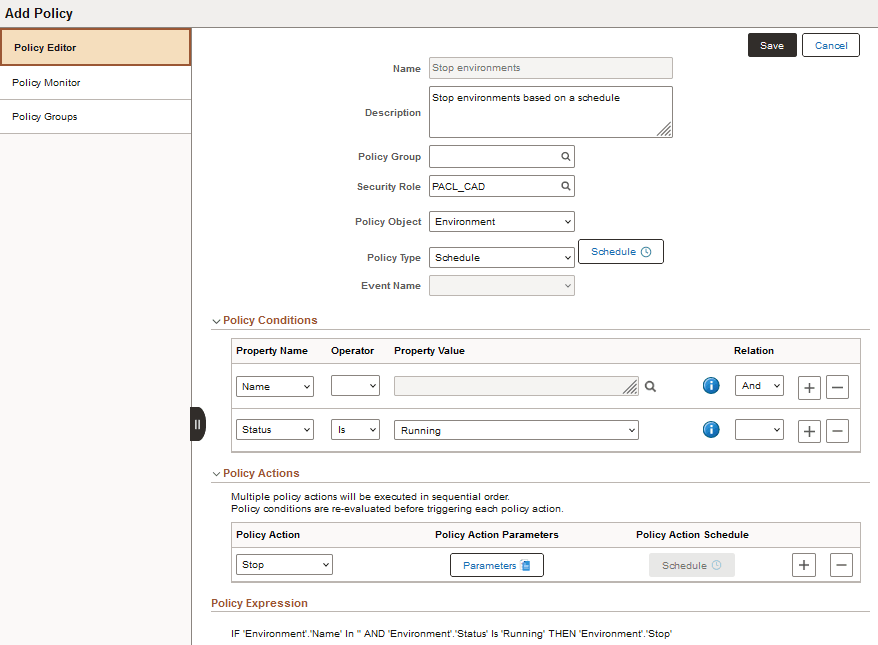Open the Name property value search icon
The image size is (878, 645).
pyautogui.click(x=650, y=386)
